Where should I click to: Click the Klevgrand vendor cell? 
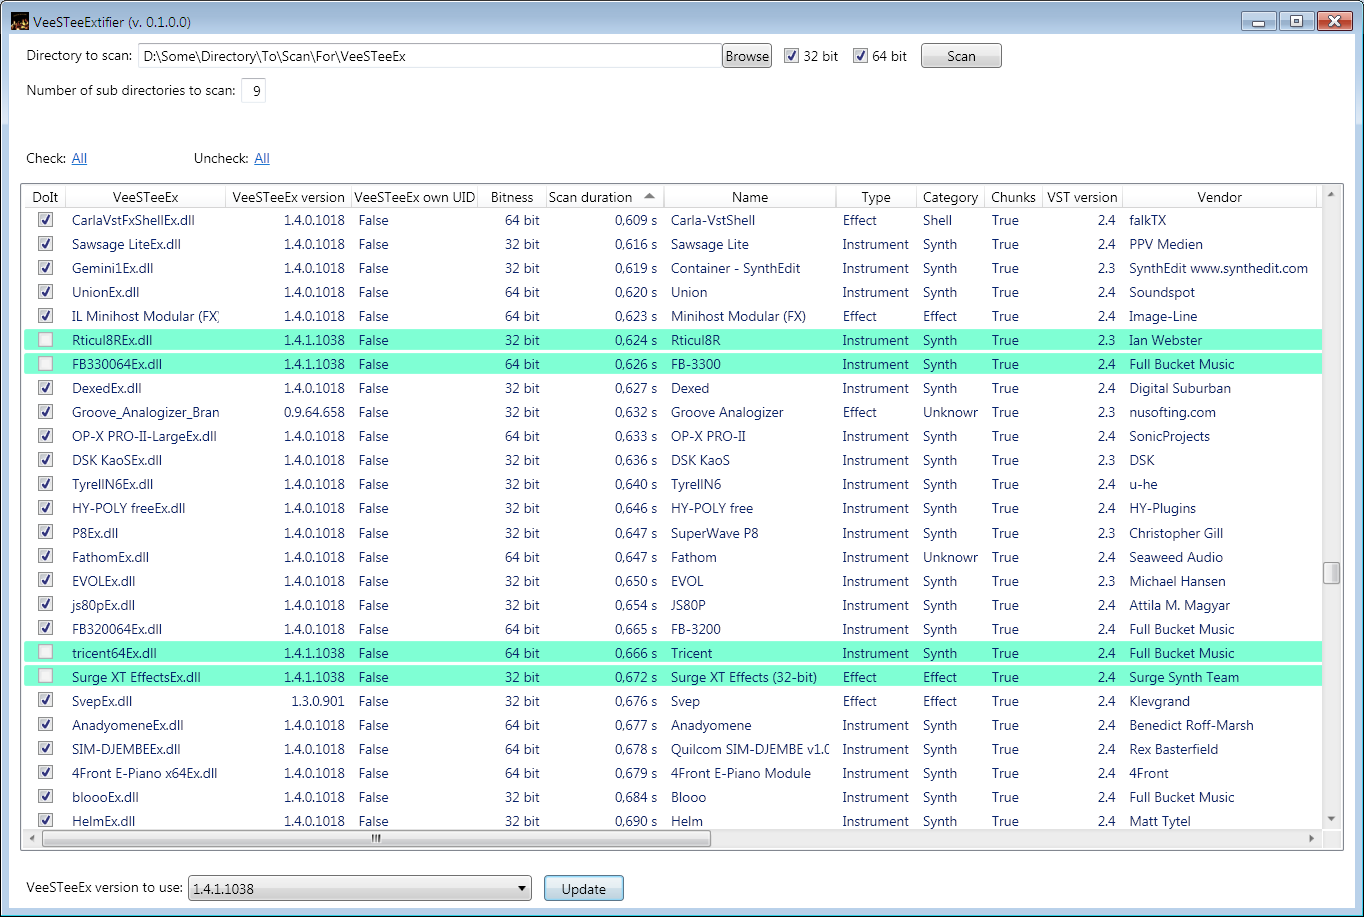(x=1160, y=701)
